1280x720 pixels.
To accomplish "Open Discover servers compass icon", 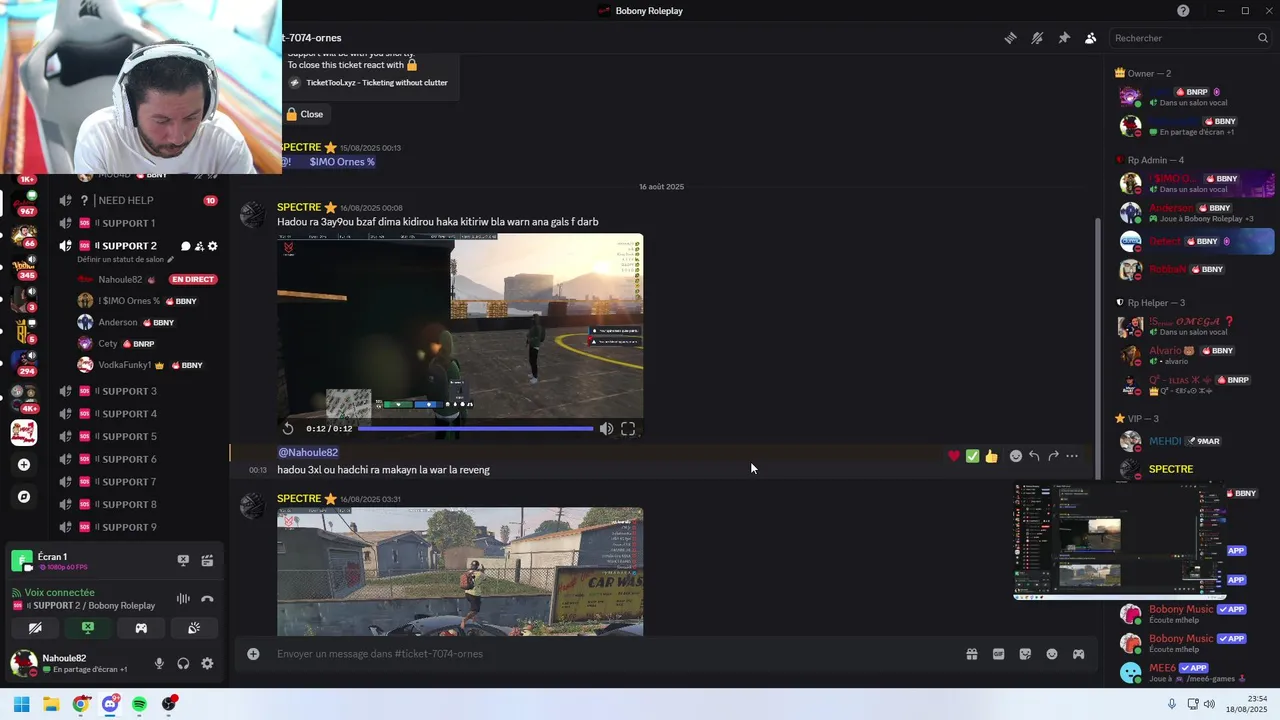I will 24,497.
